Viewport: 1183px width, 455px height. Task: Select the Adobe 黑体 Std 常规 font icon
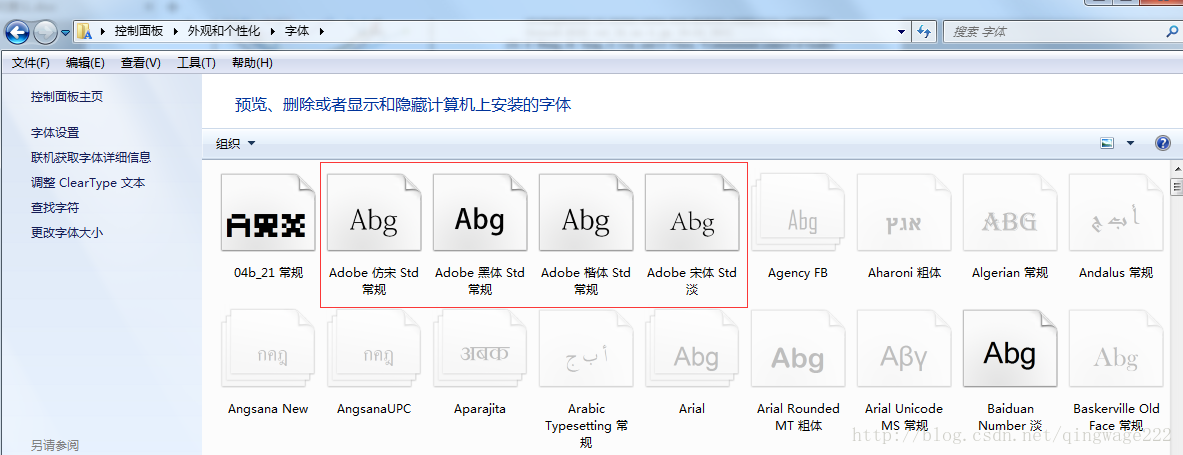(480, 213)
